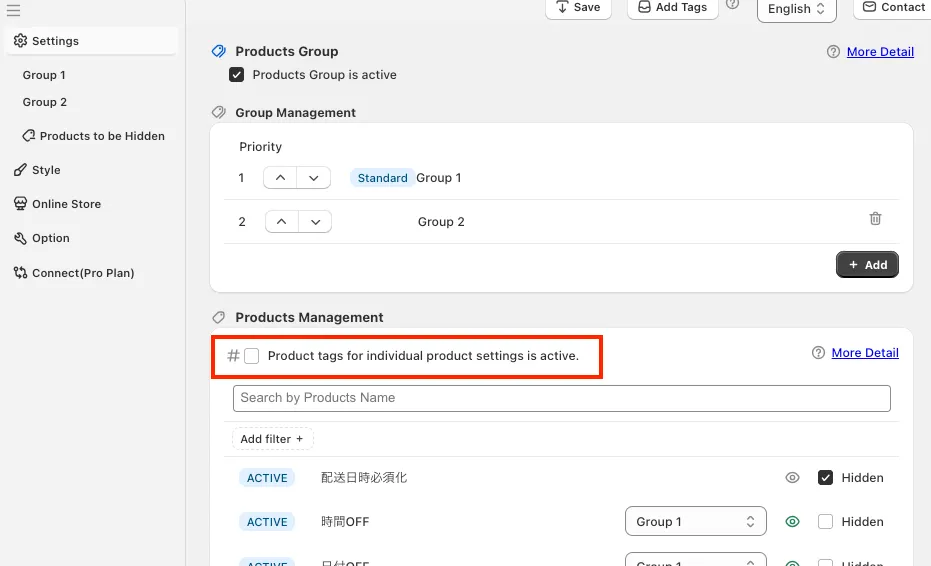Click Add filter button
Image resolution: width=931 pixels, height=566 pixels.
(272, 439)
